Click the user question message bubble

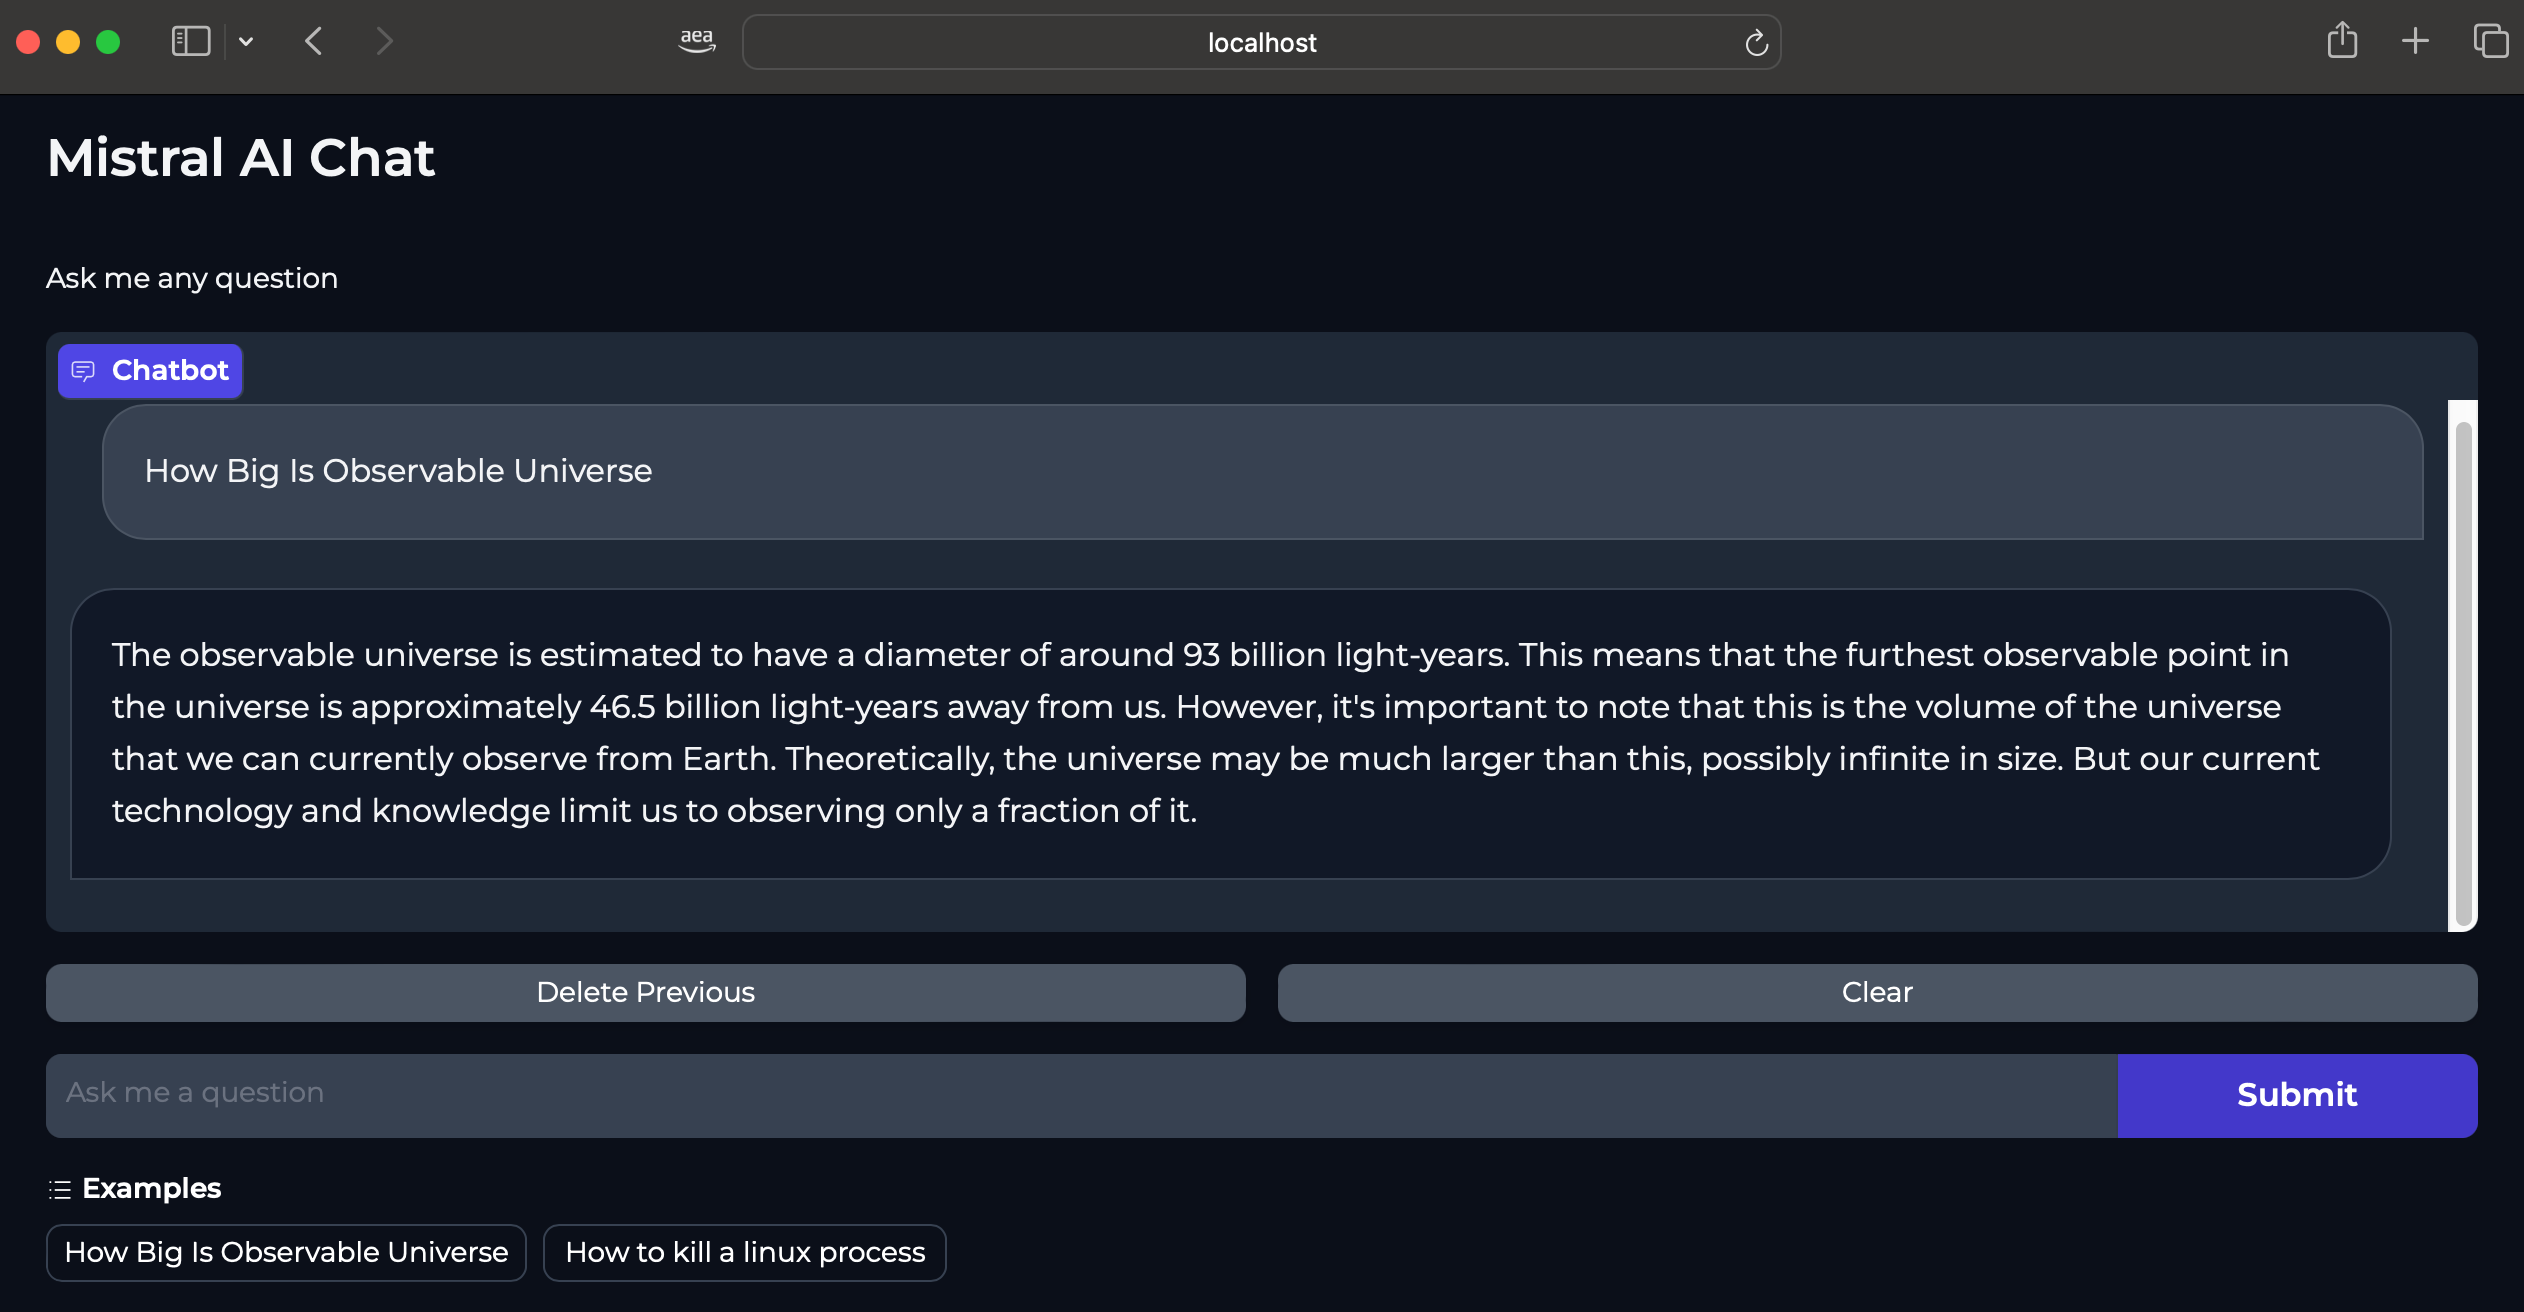1262,471
